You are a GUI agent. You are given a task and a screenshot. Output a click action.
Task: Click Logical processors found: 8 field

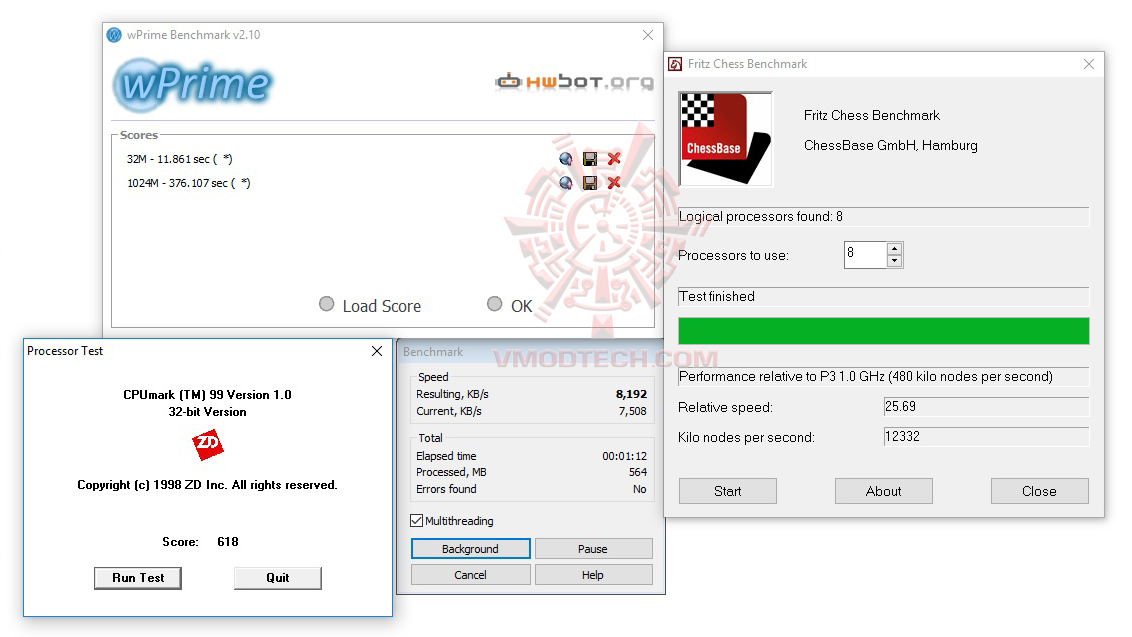click(884, 217)
